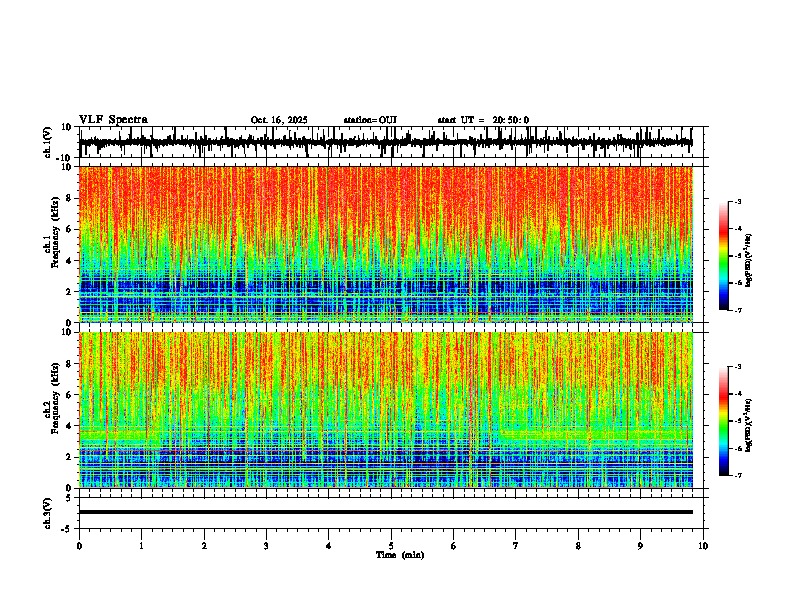Click the ch.1 voltage waveform trace
The width and height of the screenshot is (792, 612).
[386, 142]
